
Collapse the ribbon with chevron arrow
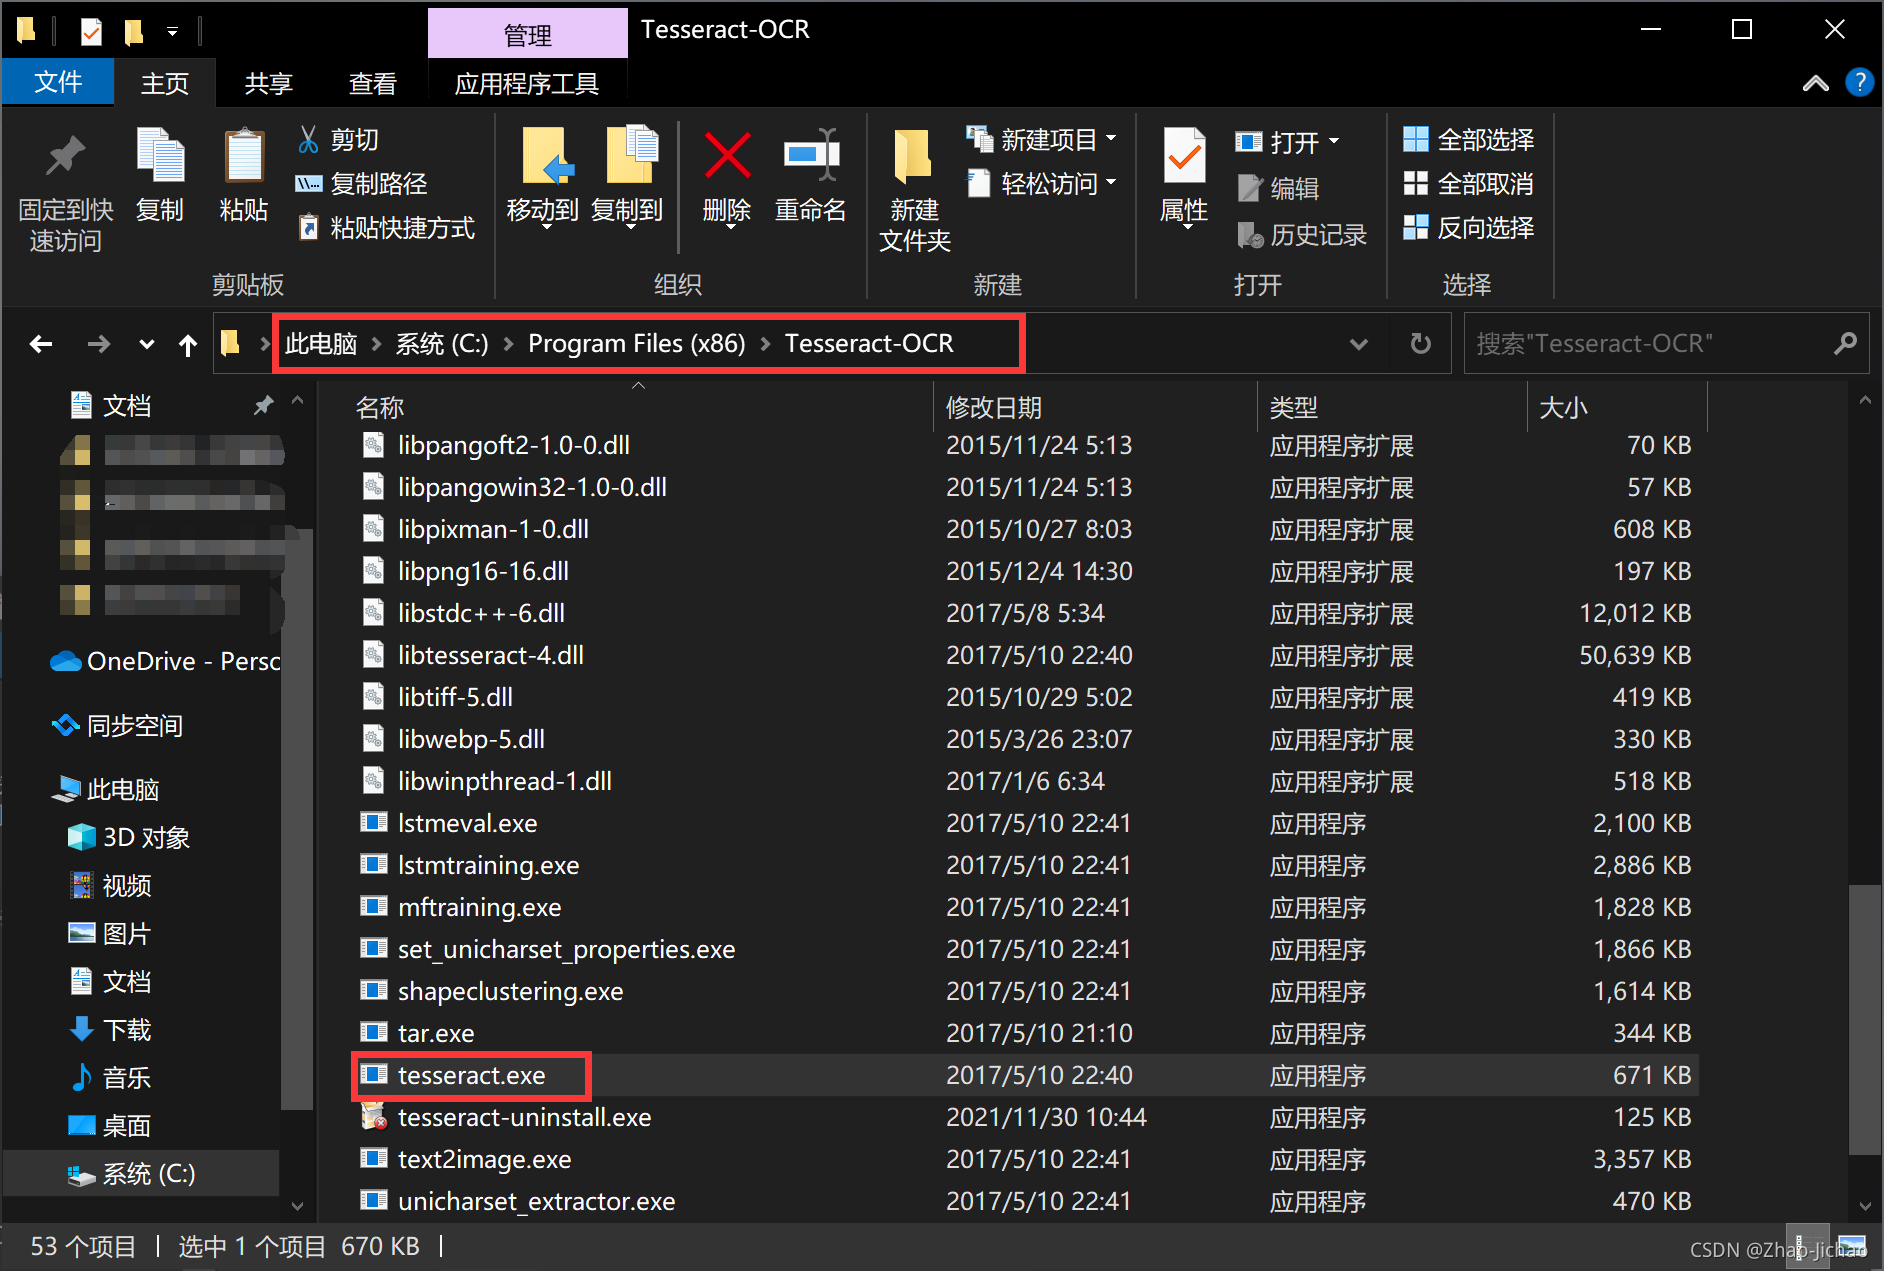pos(1815,83)
